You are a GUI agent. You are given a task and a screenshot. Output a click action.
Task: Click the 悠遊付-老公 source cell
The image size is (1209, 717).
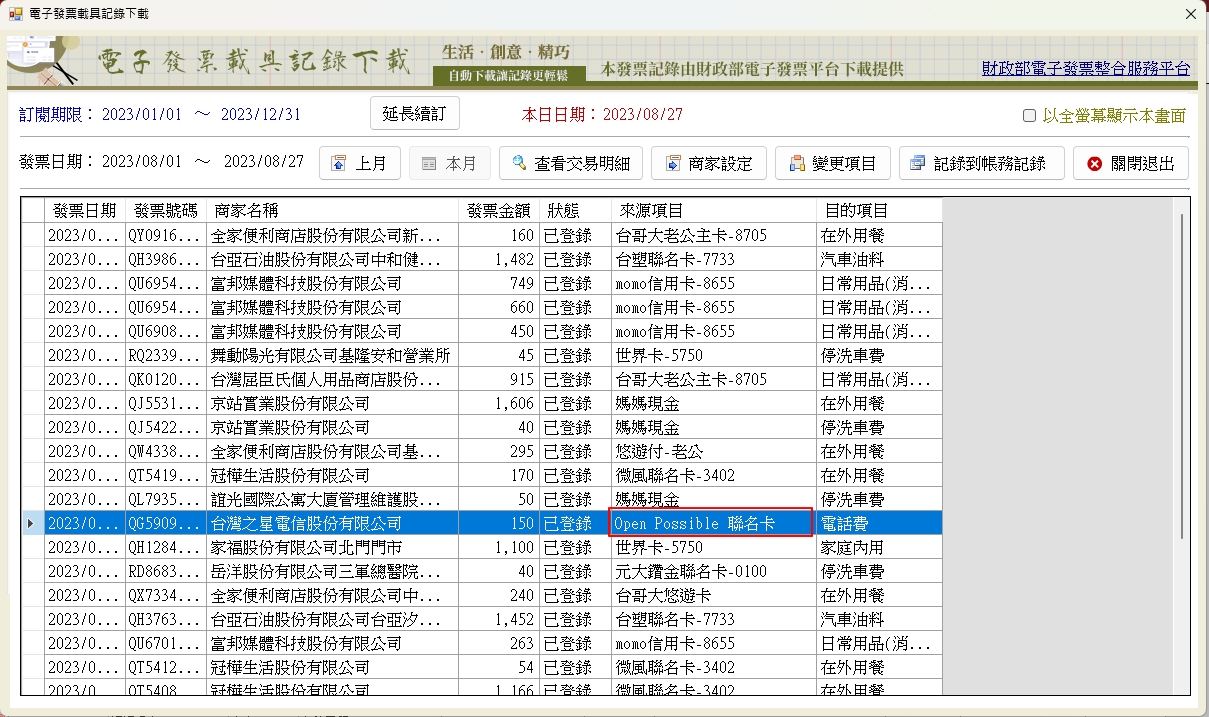pyautogui.click(x=713, y=451)
